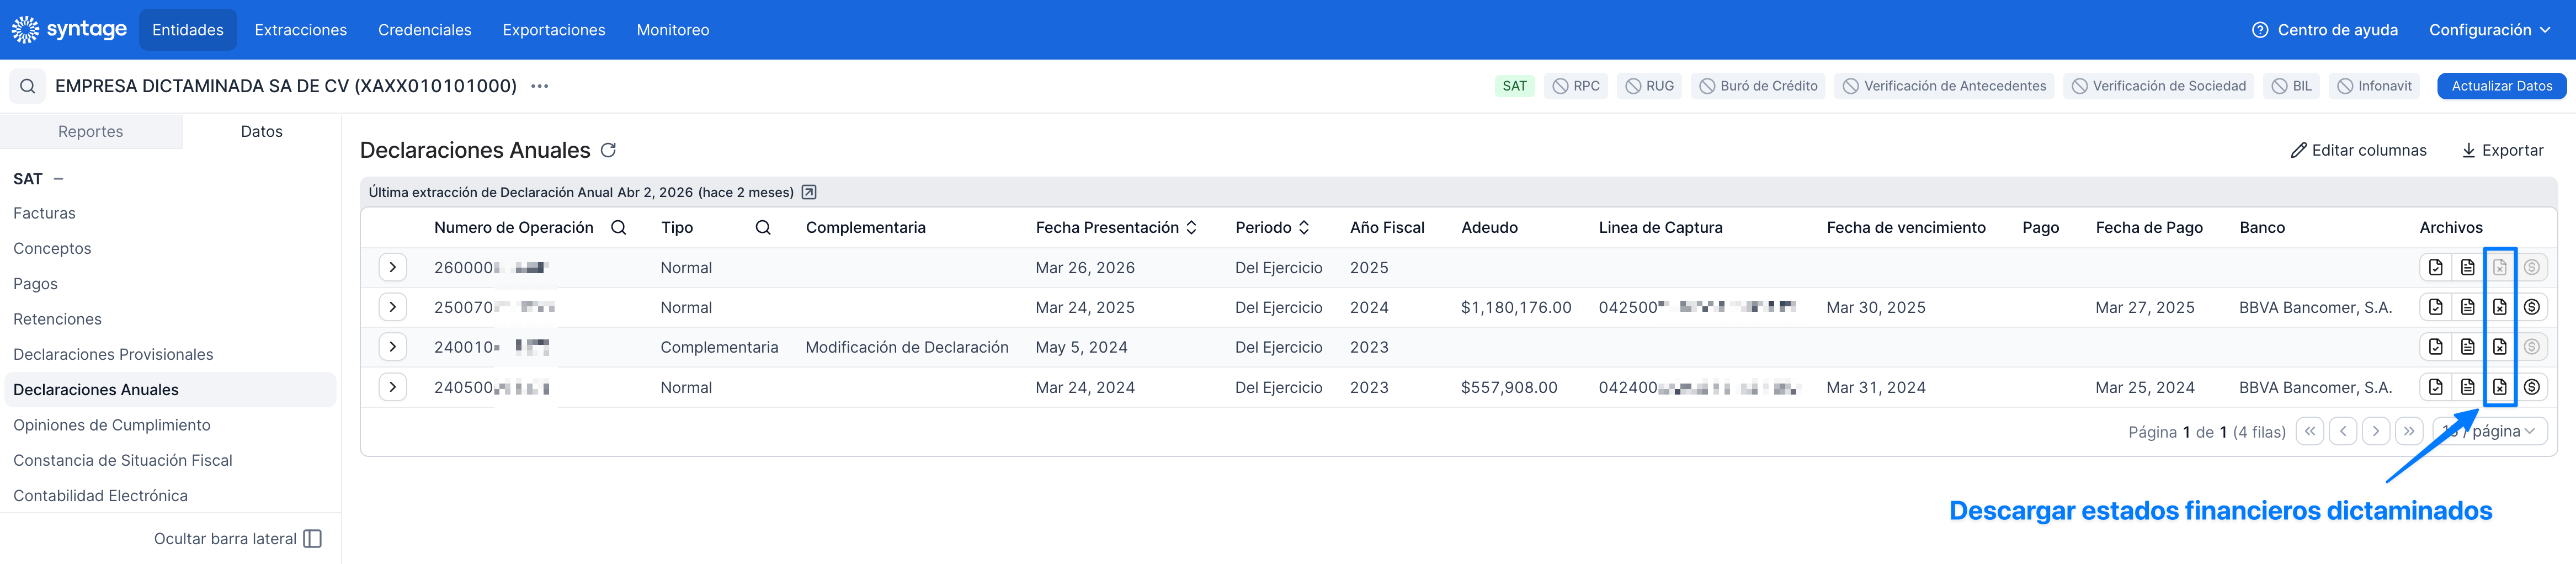
Task: Switch to the Datos tab
Action: 262,131
